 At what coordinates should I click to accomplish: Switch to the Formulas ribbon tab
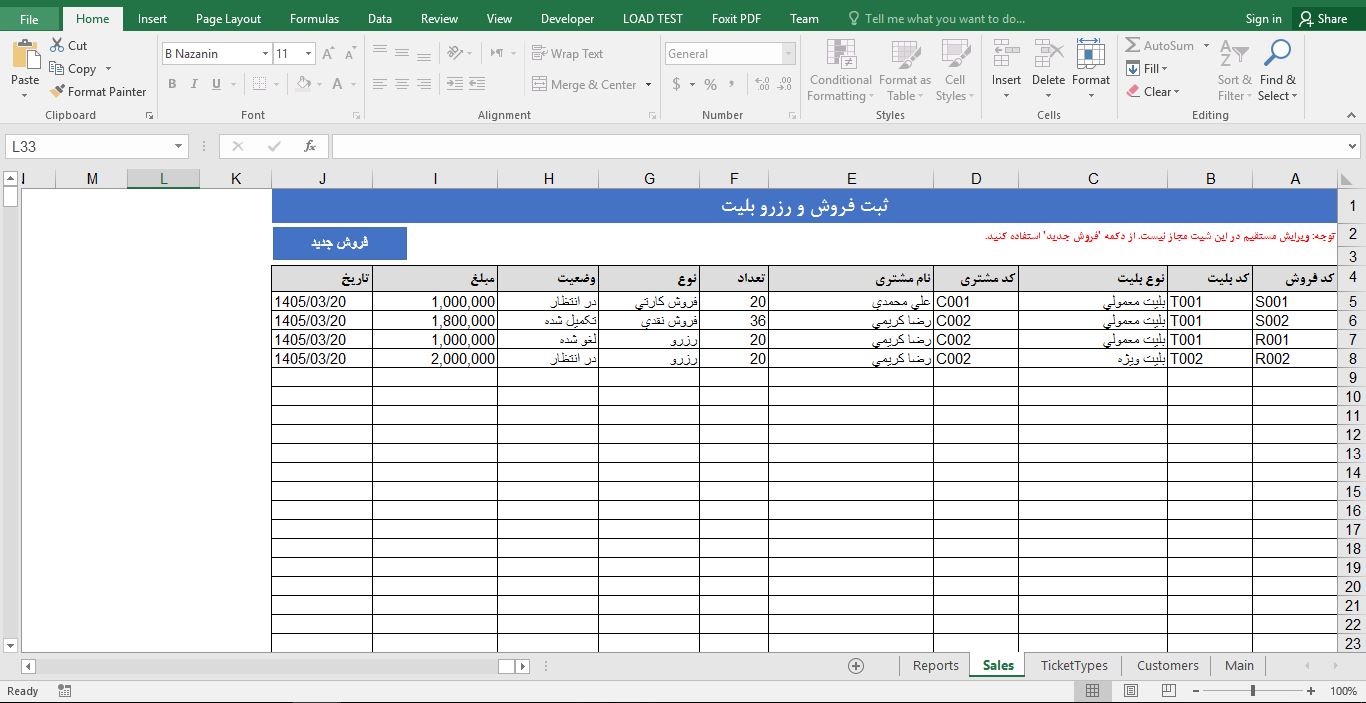pyautogui.click(x=314, y=18)
